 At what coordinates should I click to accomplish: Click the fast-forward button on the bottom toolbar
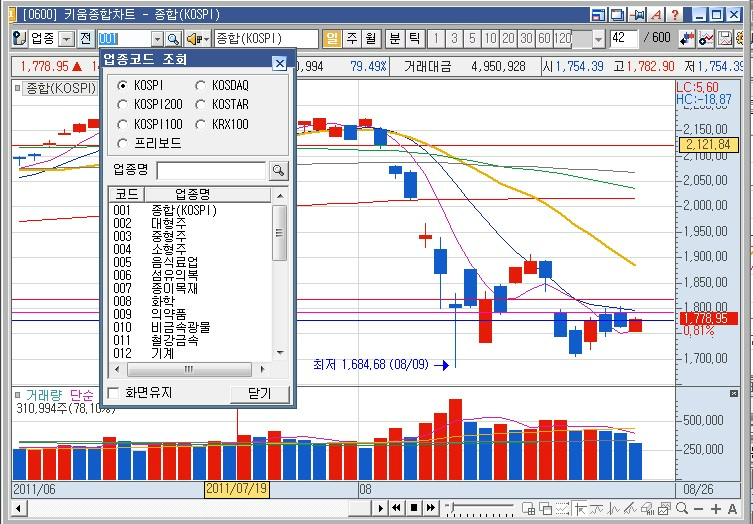pyautogui.click(x=431, y=508)
